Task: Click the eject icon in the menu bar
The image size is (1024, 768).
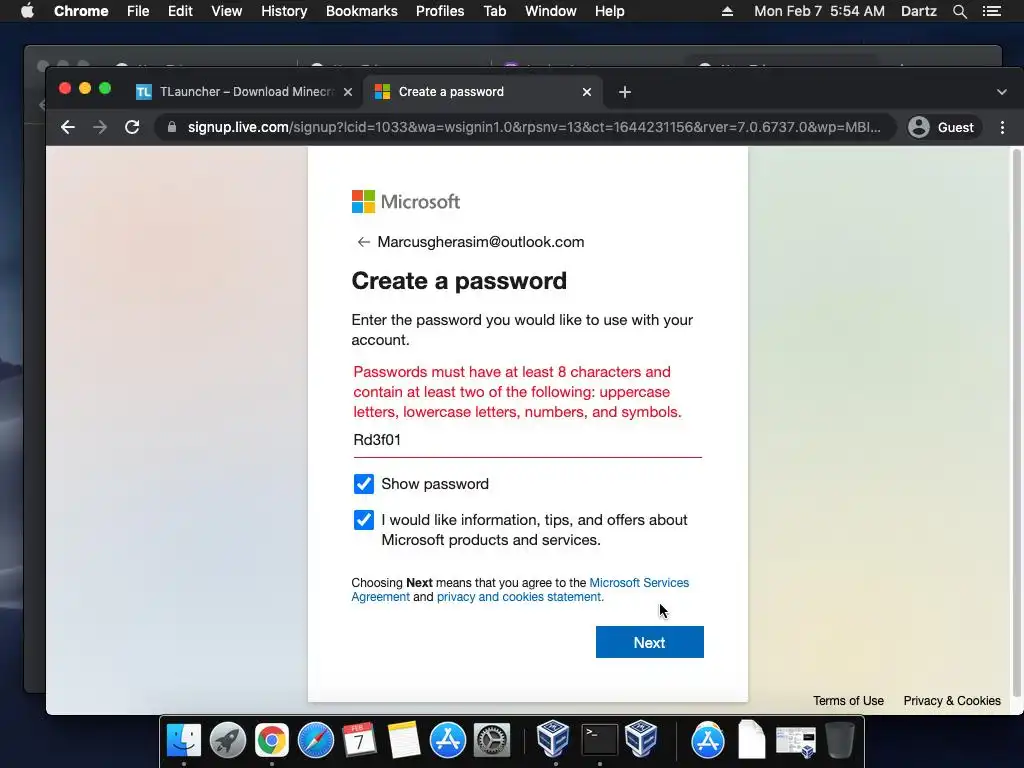Action: pyautogui.click(x=727, y=11)
